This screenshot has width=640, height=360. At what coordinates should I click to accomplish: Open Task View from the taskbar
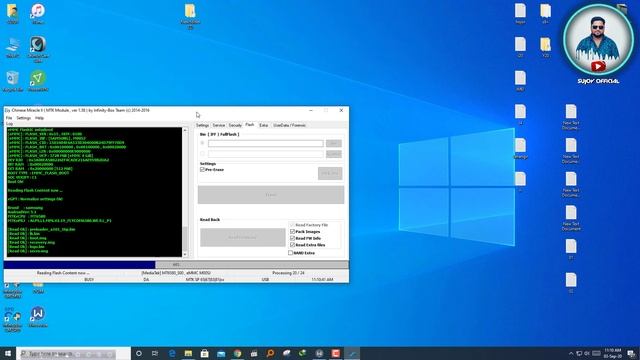tap(155, 353)
